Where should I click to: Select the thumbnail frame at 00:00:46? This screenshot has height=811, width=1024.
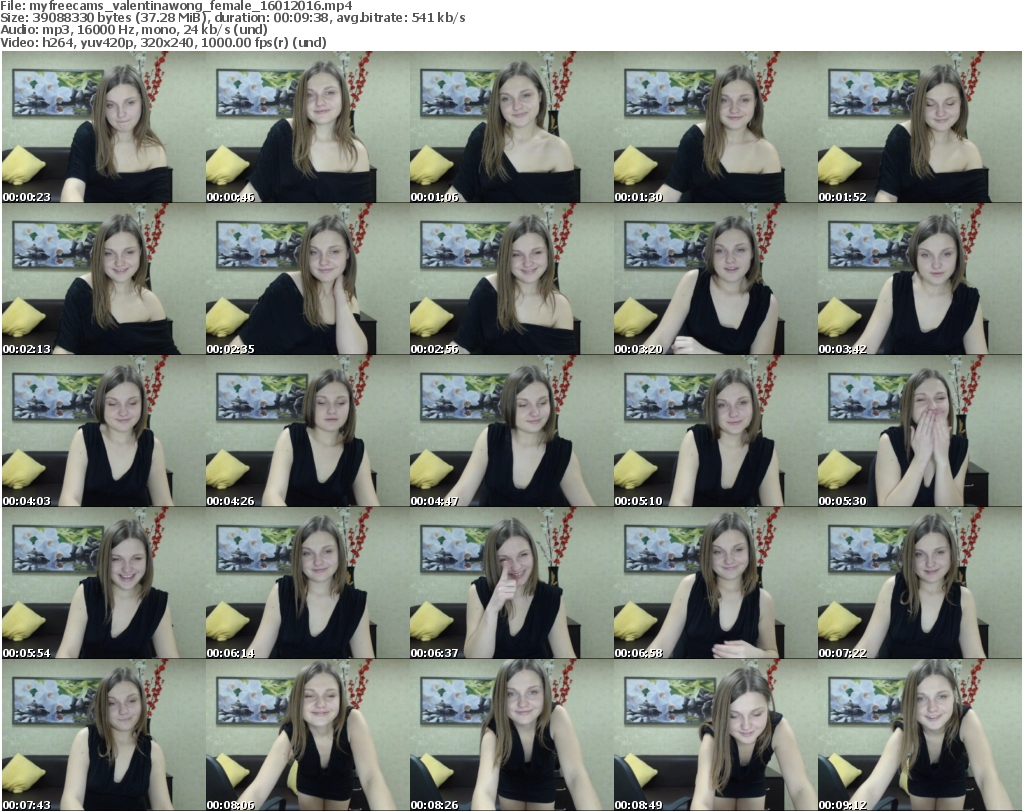(308, 127)
